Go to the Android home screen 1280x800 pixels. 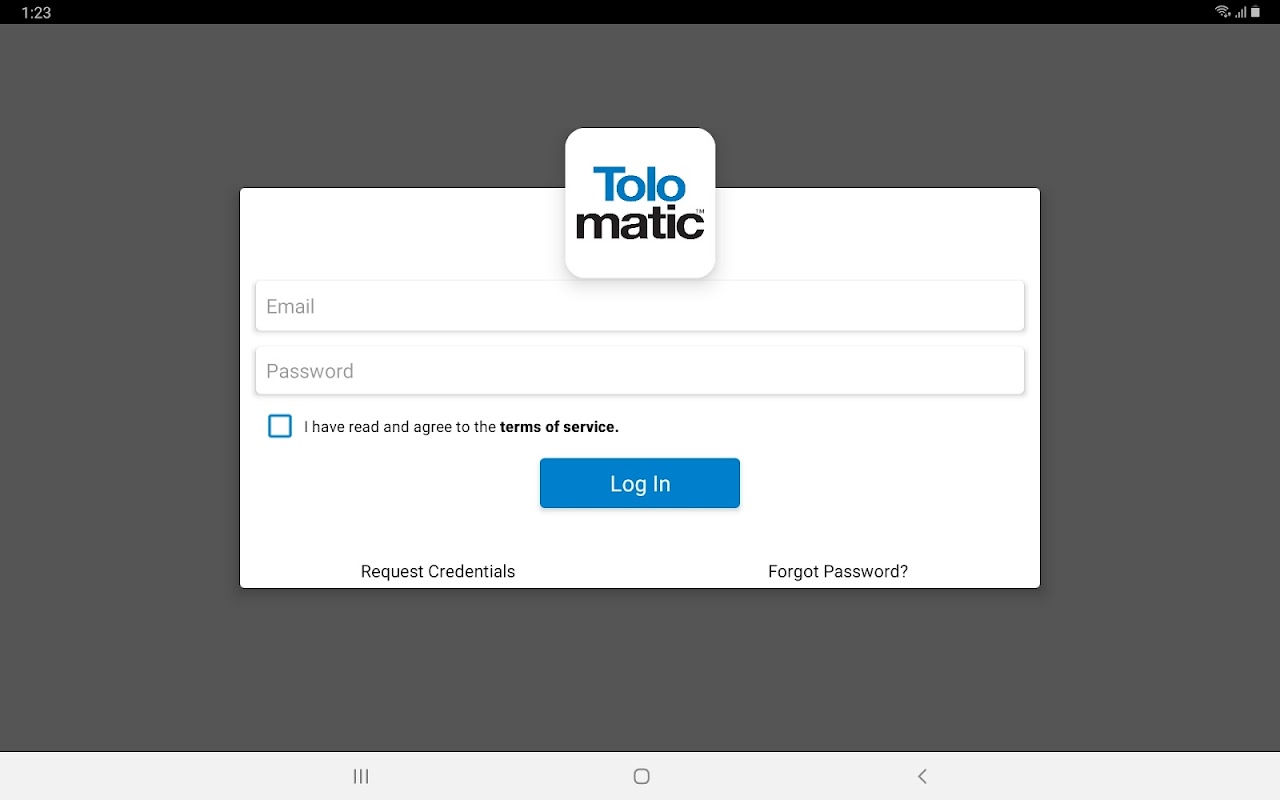click(x=642, y=776)
